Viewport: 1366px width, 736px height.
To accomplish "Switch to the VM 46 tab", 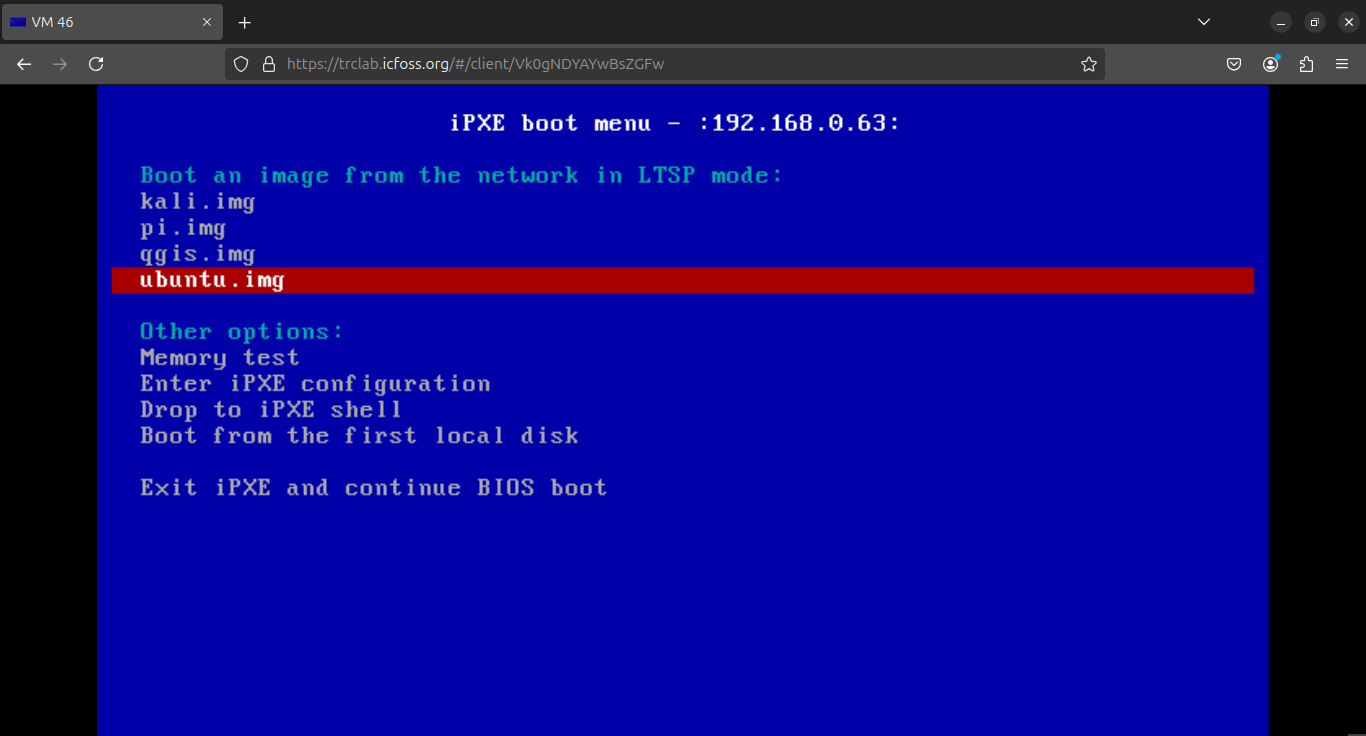I will (112, 22).
